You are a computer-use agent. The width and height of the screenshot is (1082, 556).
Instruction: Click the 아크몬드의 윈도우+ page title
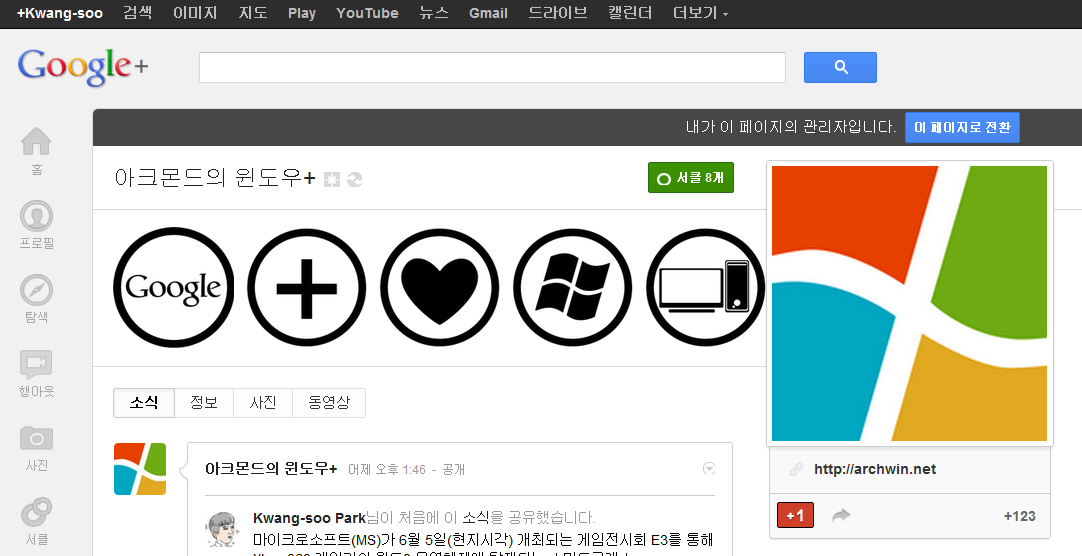(215, 178)
